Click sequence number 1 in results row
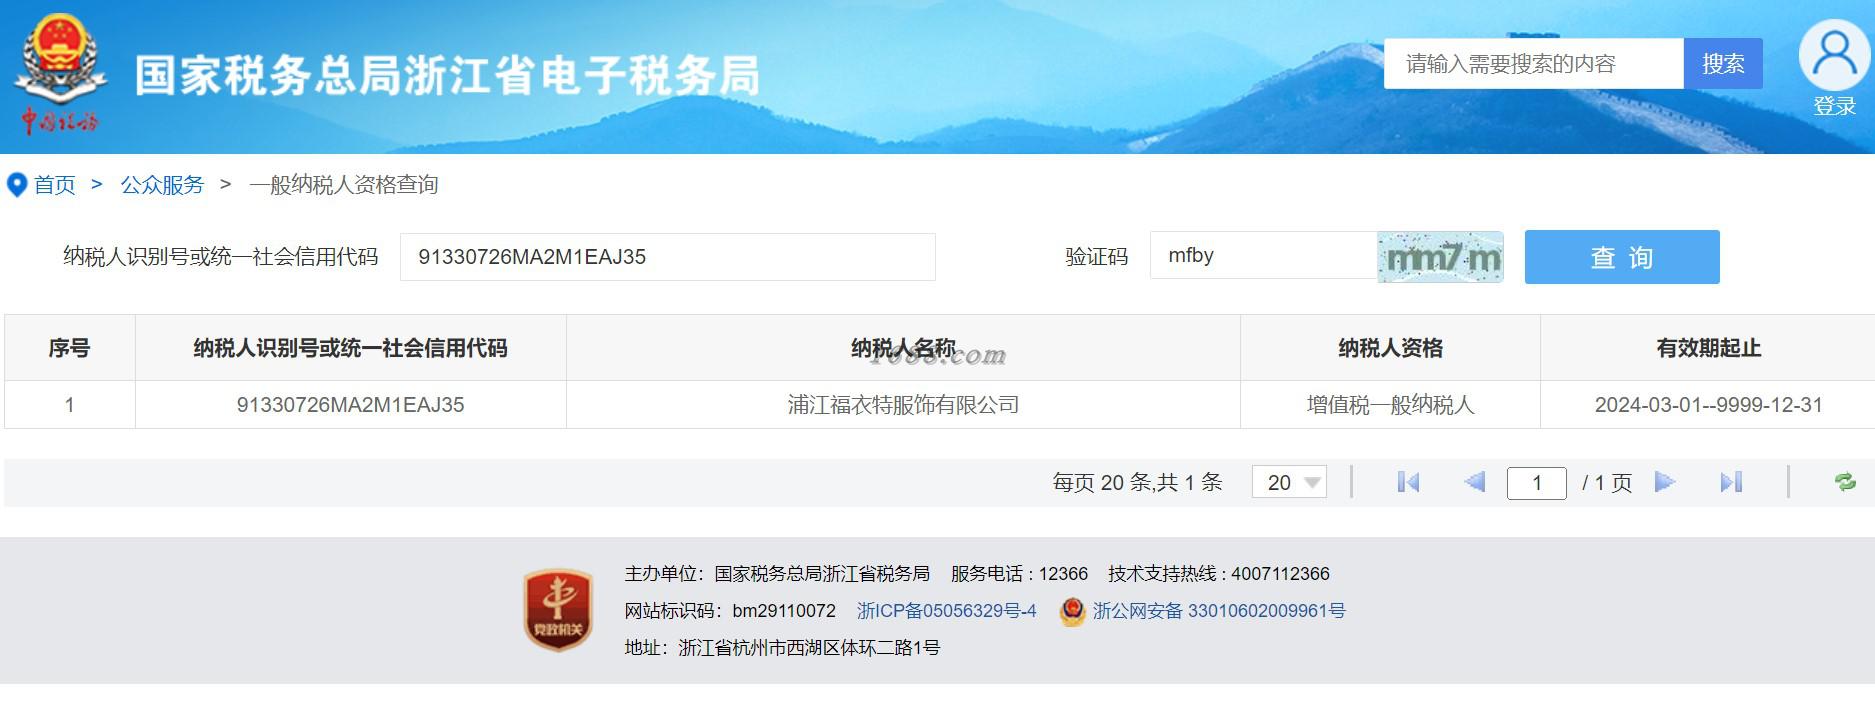The image size is (1875, 706). pos(69,405)
